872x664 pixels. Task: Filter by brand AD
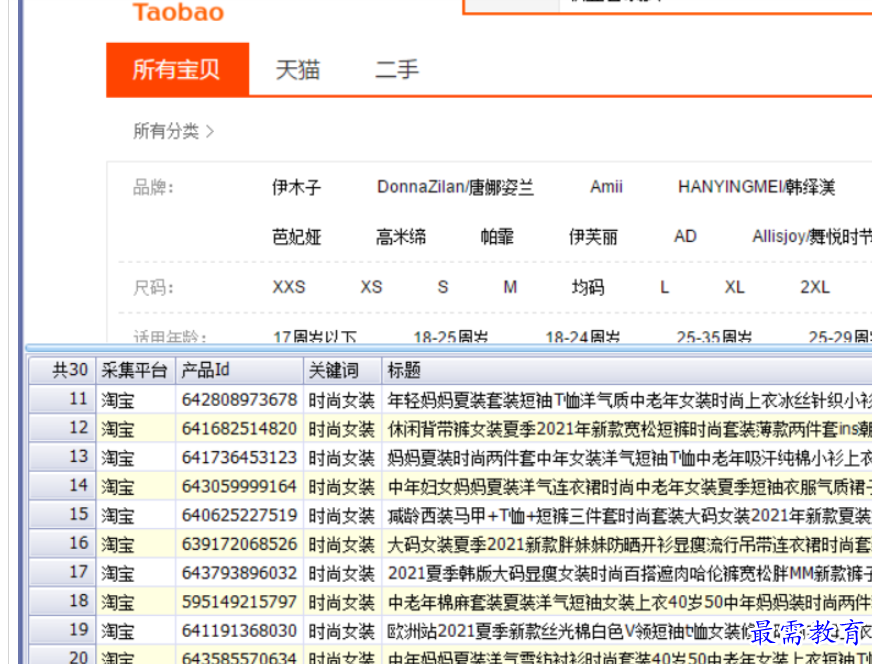pyautogui.click(x=685, y=236)
